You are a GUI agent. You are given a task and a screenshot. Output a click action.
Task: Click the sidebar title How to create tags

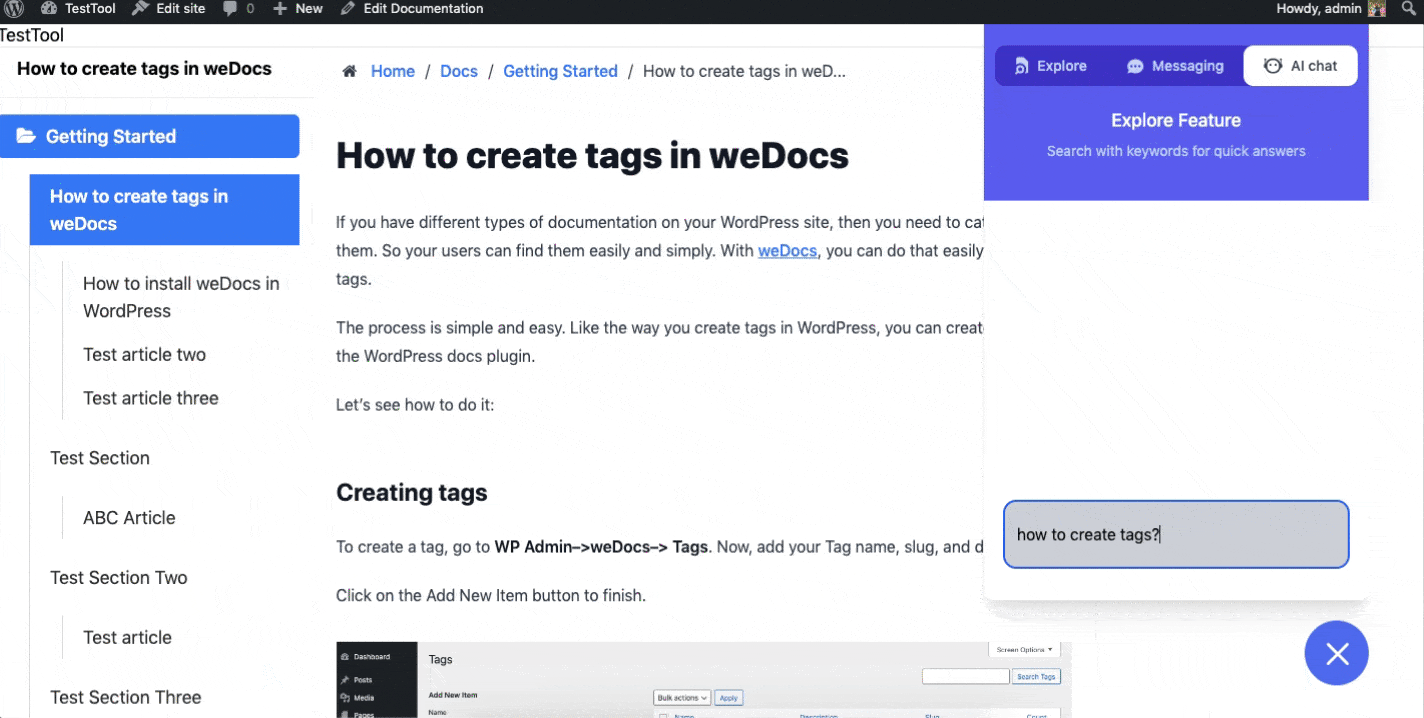(x=144, y=69)
